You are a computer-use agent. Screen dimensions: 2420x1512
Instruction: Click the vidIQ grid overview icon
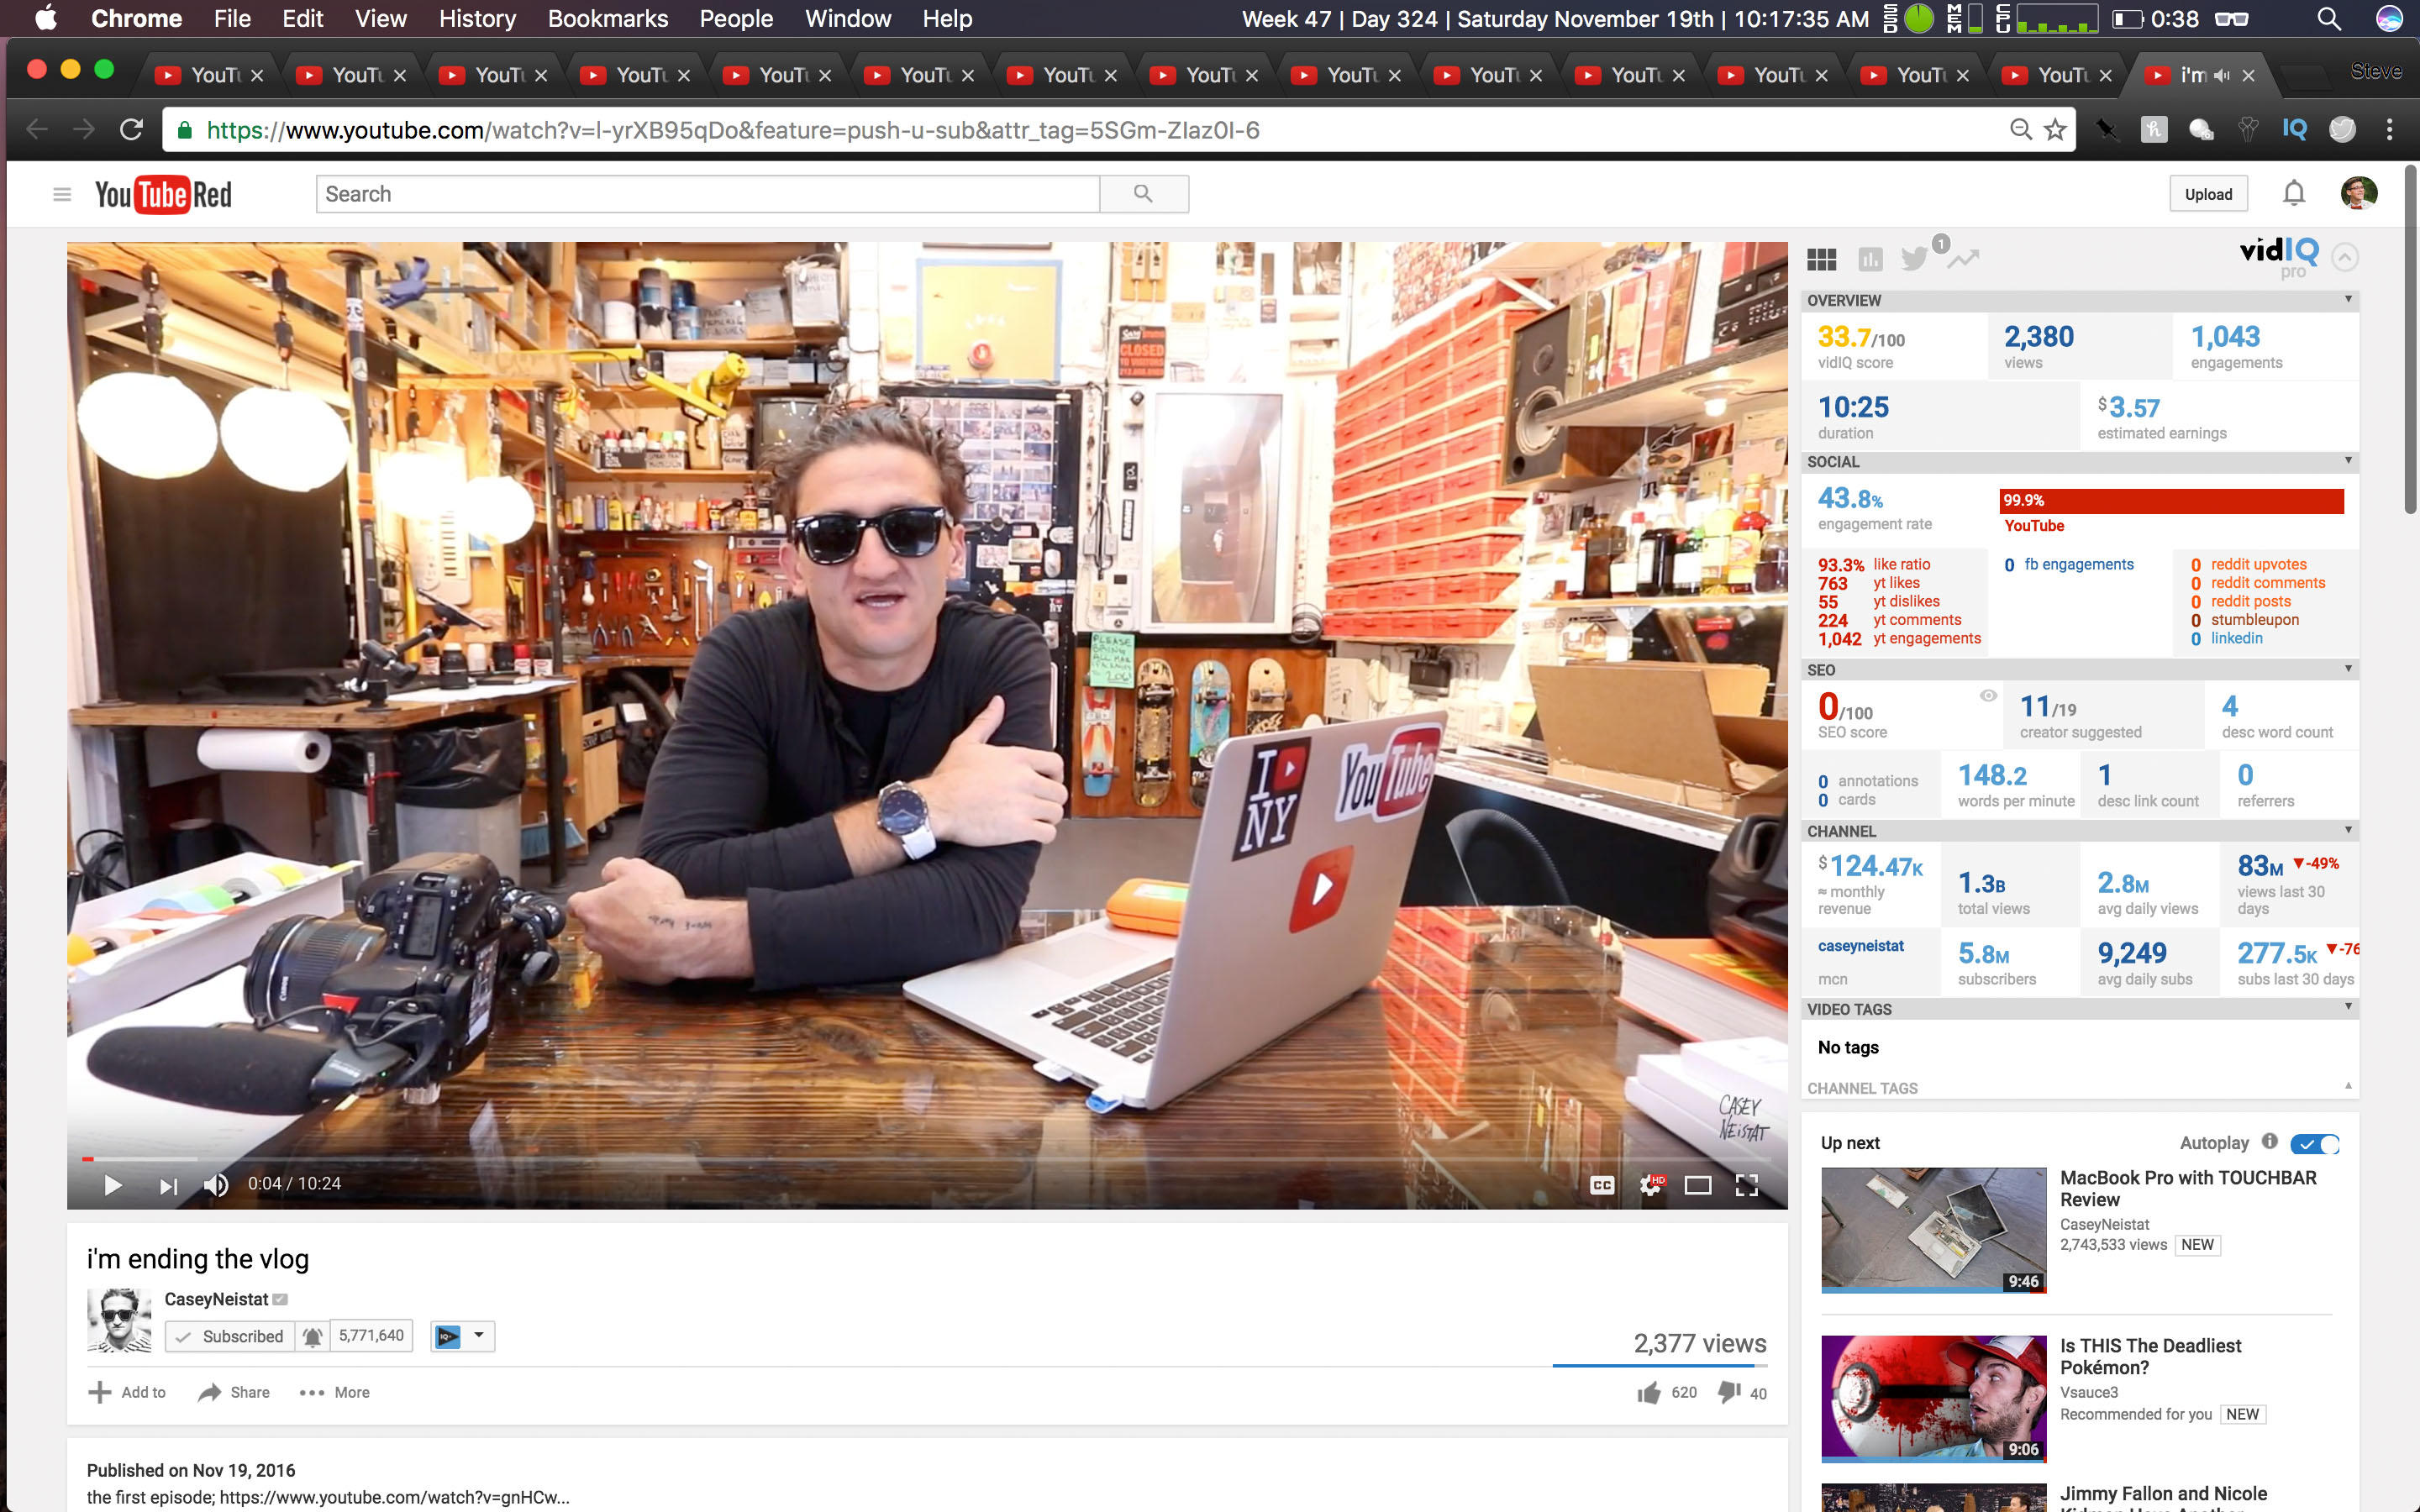point(1821,260)
